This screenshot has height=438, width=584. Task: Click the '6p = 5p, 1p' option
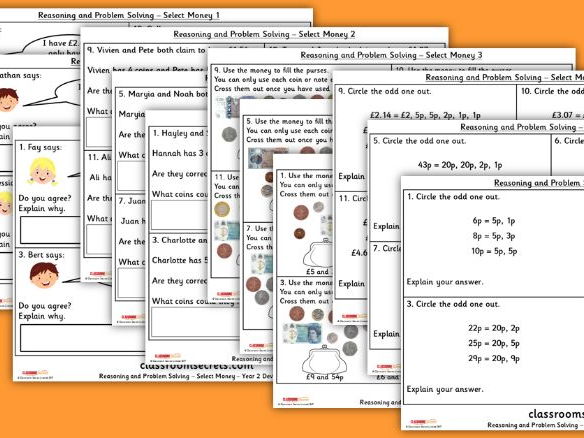[494, 221]
